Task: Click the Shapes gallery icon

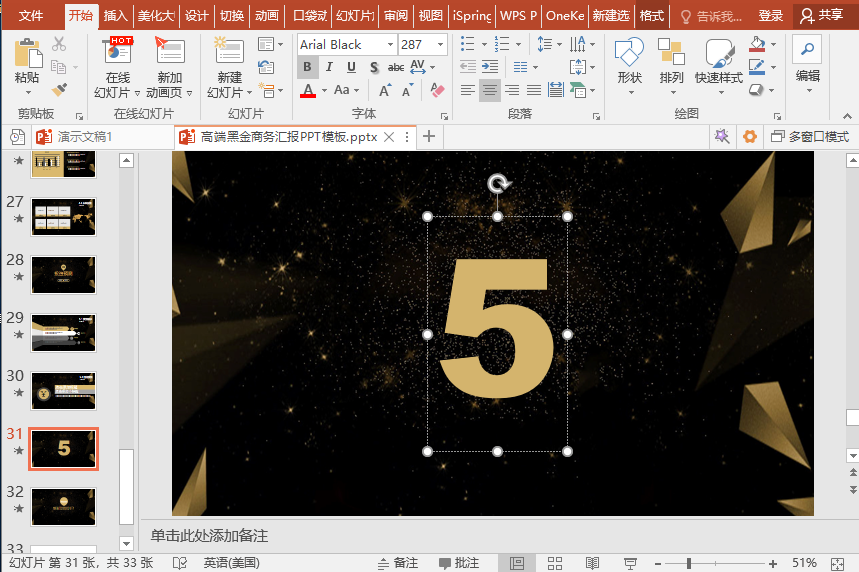Action: click(629, 52)
